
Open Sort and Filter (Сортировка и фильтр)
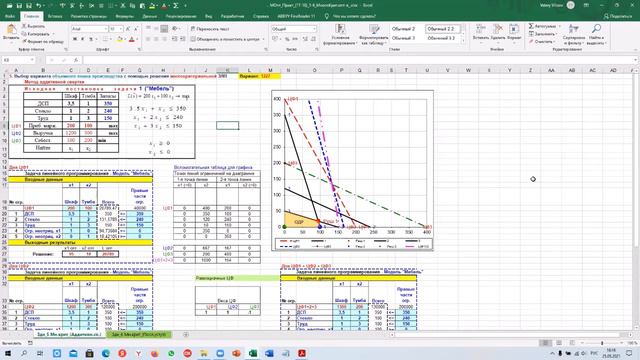tap(573, 34)
